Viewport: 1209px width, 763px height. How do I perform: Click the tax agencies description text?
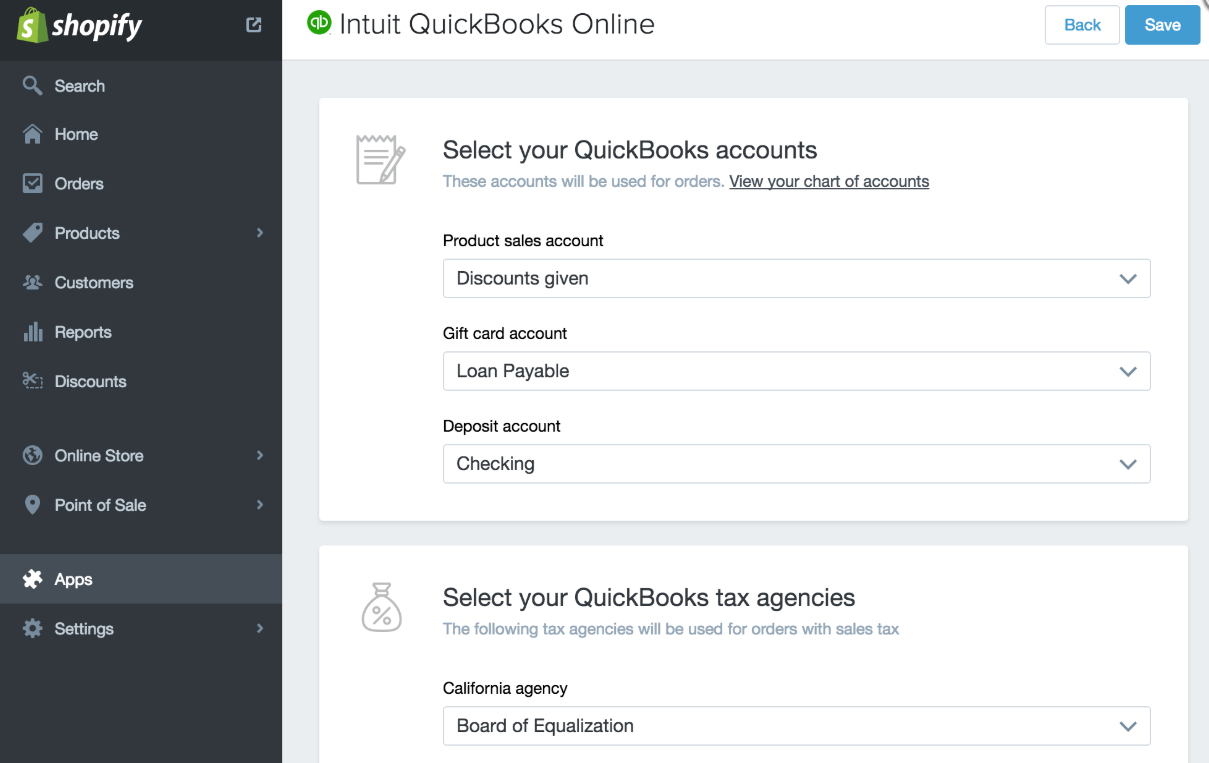click(671, 629)
